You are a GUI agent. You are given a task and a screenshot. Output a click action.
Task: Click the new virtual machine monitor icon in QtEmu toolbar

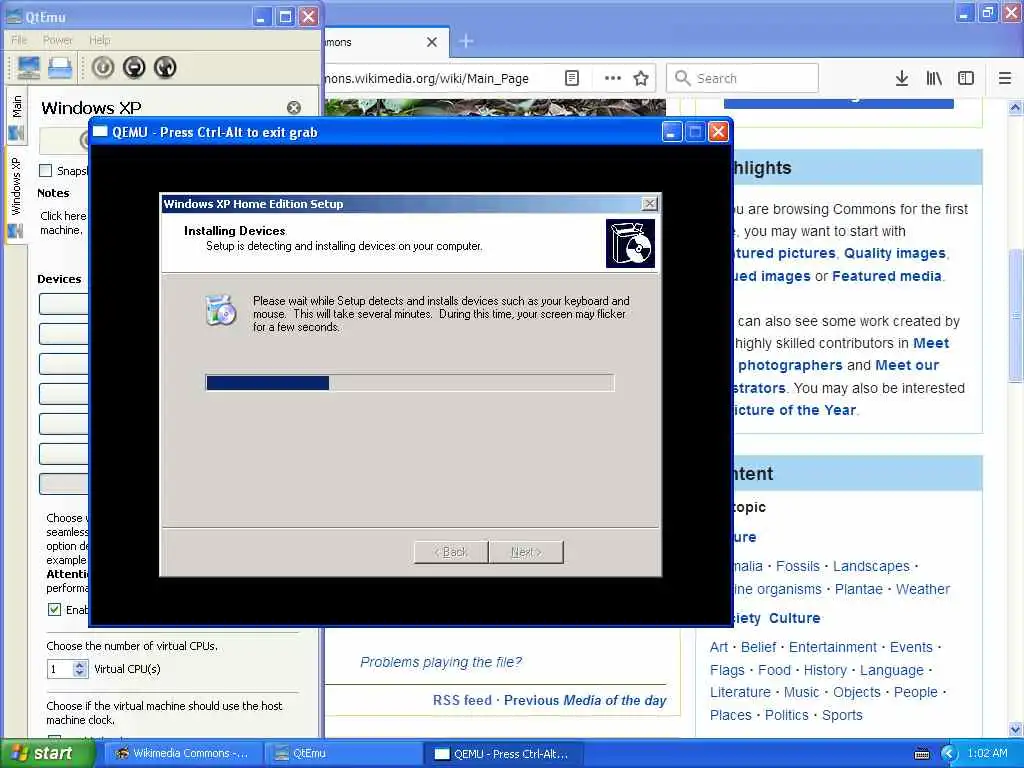click(x=29, y=67)
